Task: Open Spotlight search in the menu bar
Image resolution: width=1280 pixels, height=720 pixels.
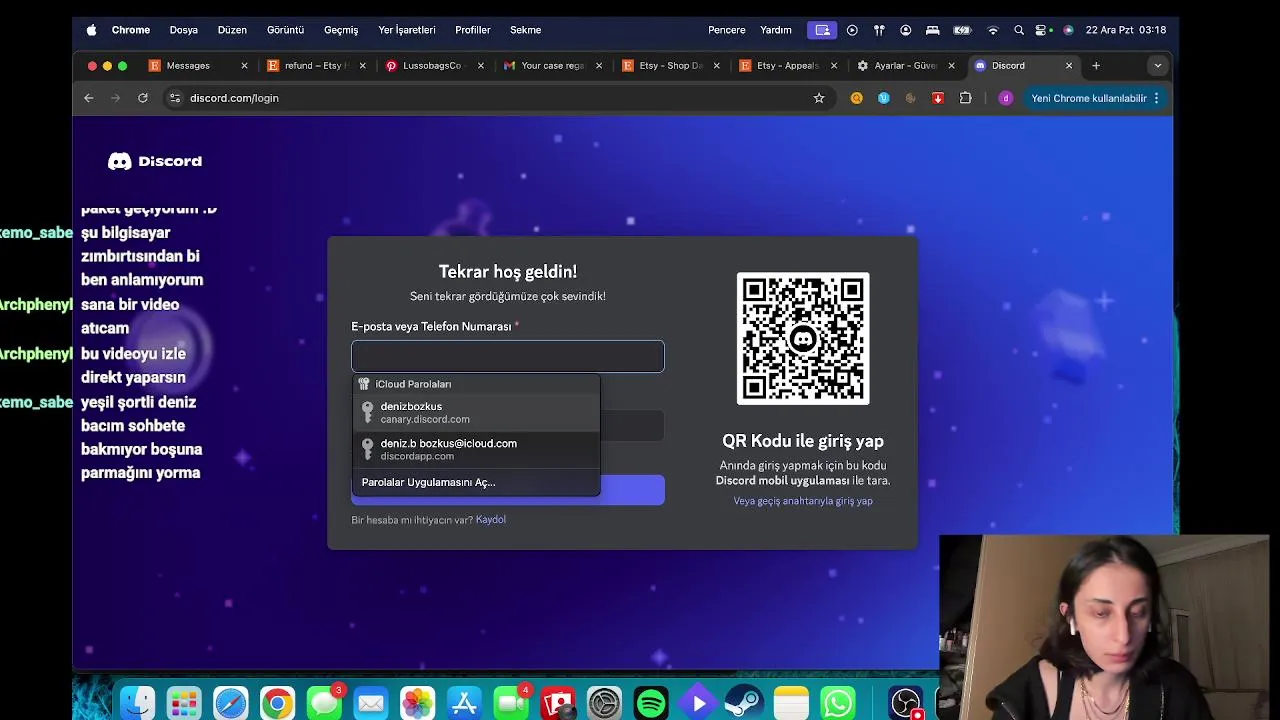Action: pos(1019,30)
